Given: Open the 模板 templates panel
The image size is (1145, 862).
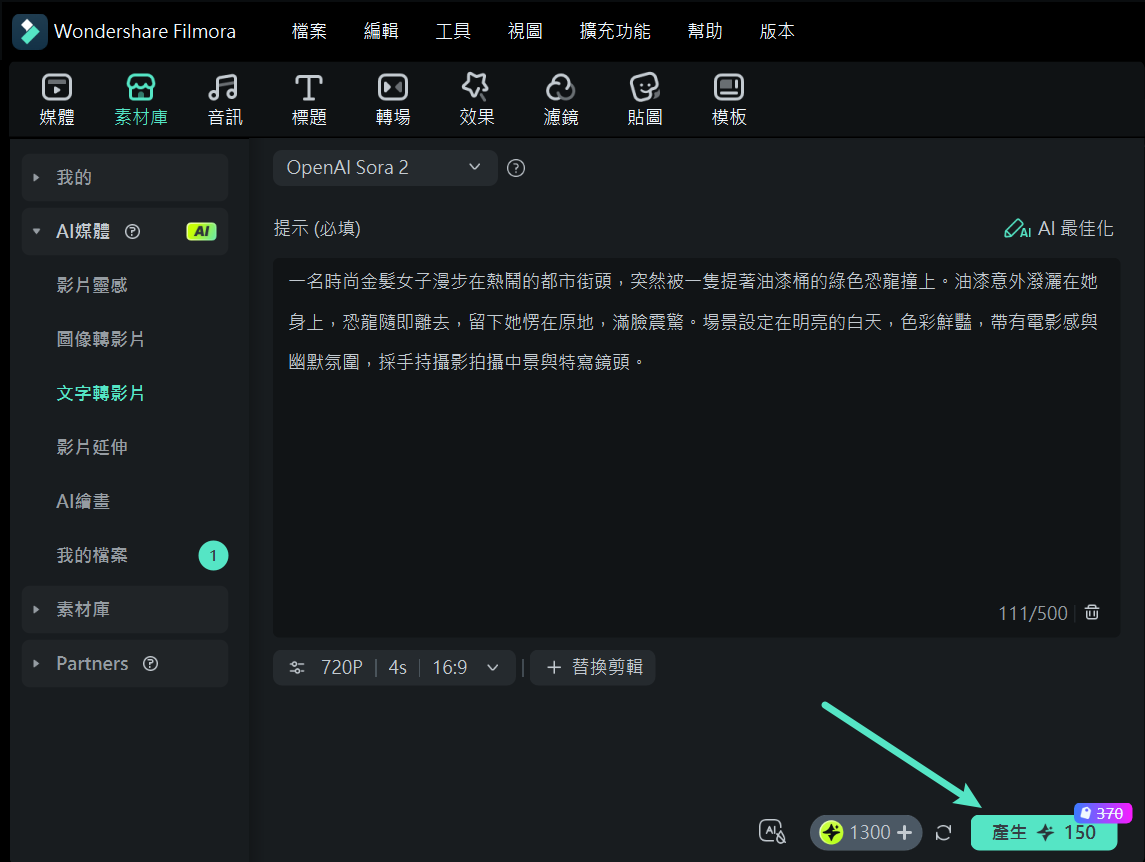Looking at the screenshot, I should pyautogui.click(x=729, y=97).
